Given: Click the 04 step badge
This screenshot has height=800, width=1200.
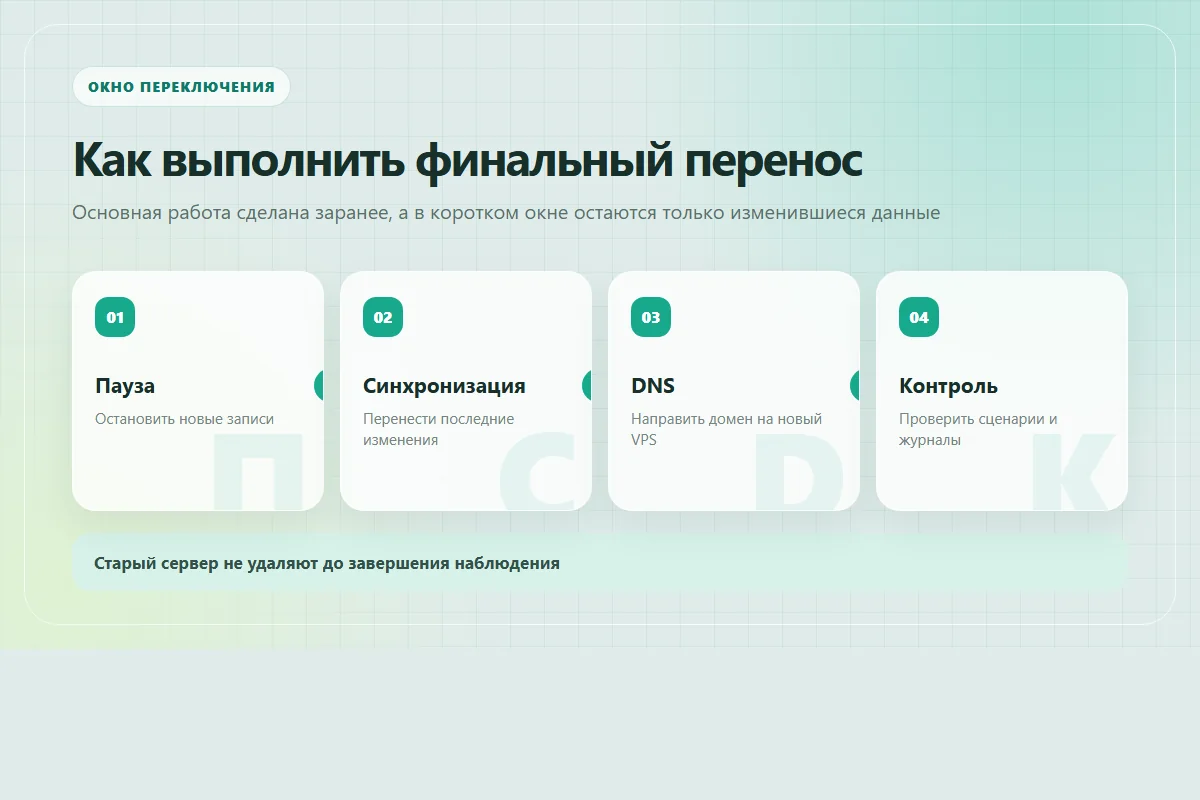Looking at the screenshot, I should click(919, 317).
